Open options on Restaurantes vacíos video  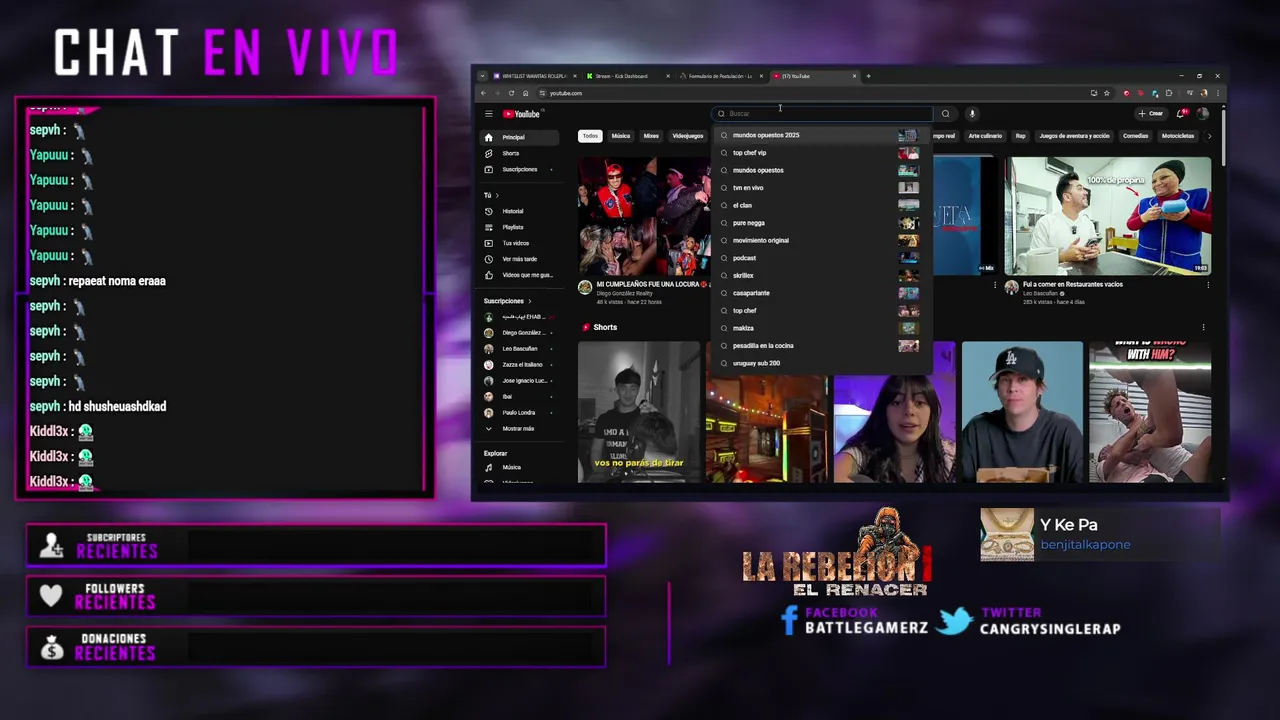tap(1208, 285)
